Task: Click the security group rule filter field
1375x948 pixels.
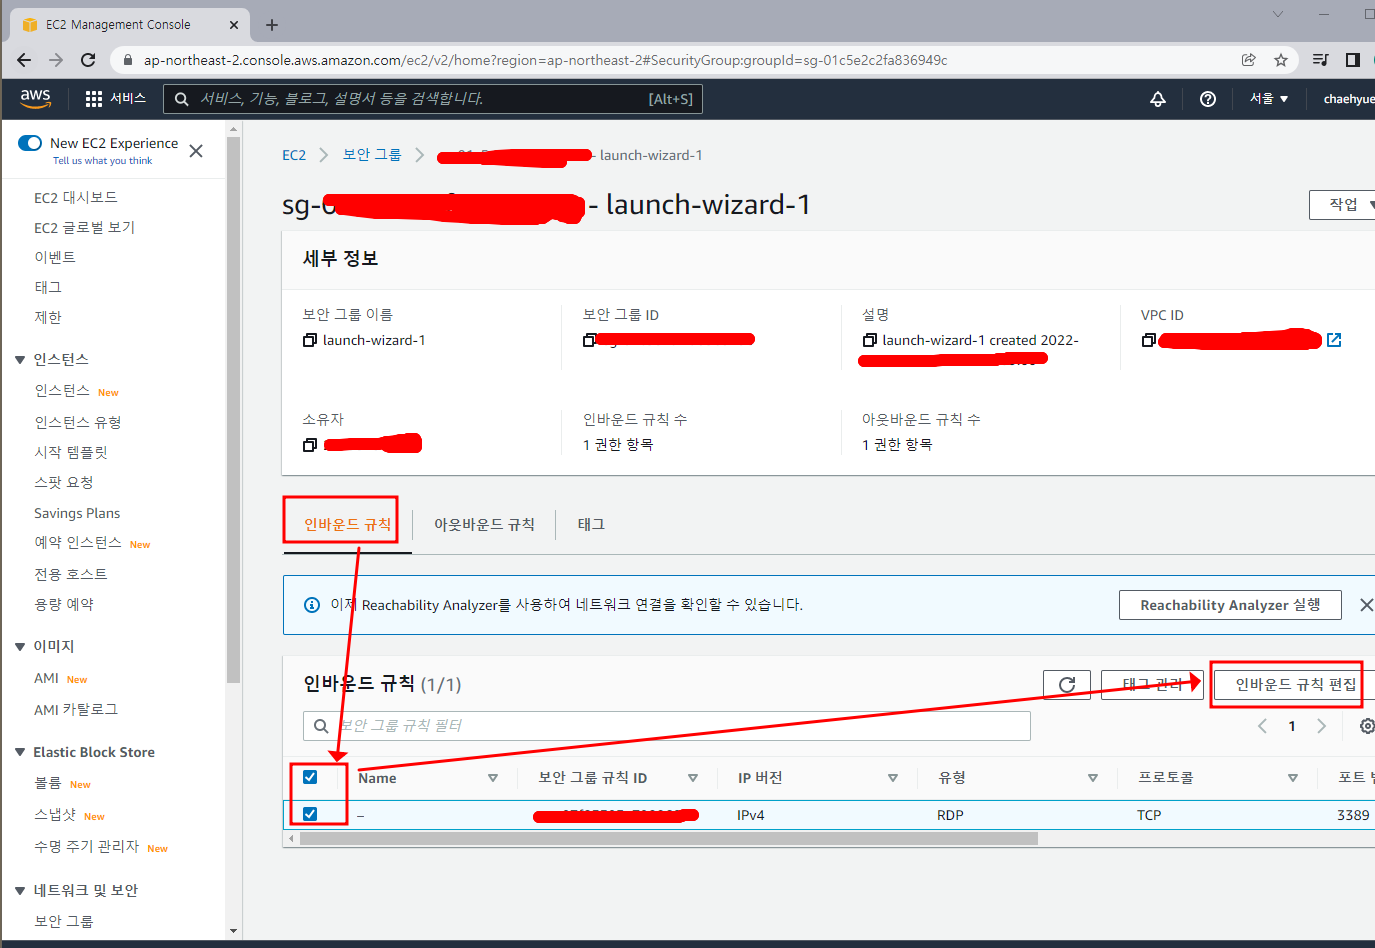Action: (x=667, y=725)
